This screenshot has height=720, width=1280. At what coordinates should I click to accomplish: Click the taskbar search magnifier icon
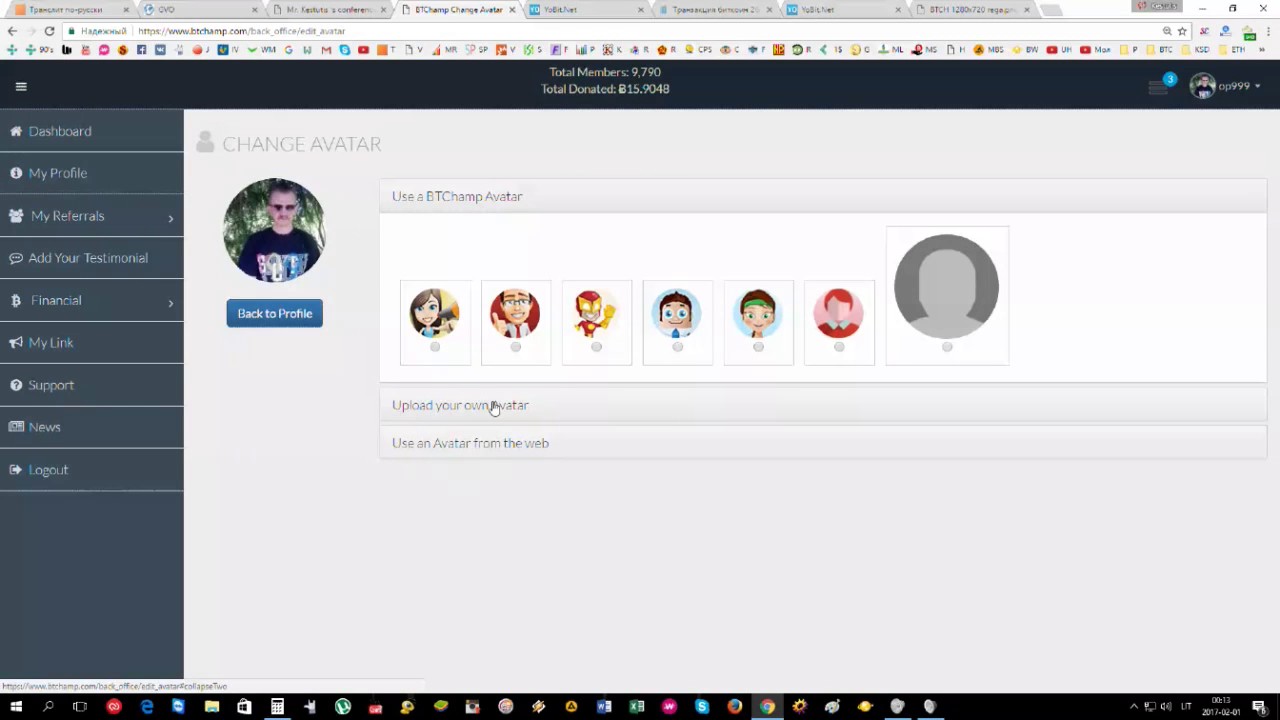(48, 707)
